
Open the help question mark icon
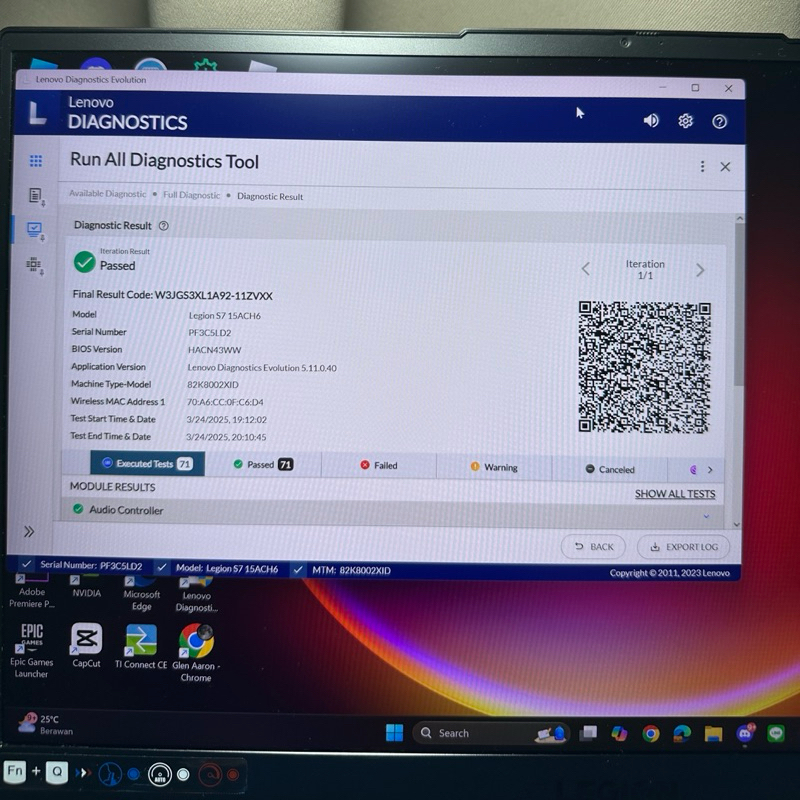coord(719,121)
